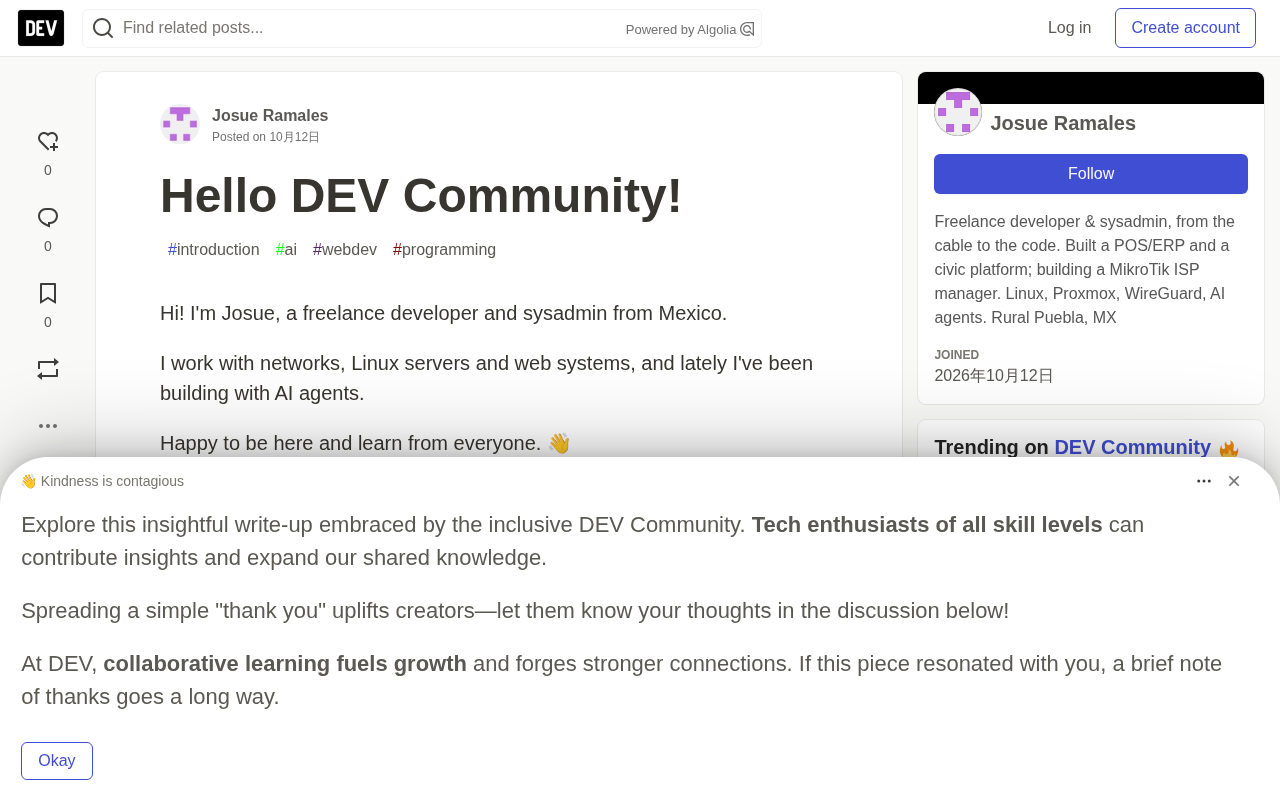The image size is (1280, 800).
Task: Focus the Find related posts search field
Action: pyautogui.click(x=370, y=28)
